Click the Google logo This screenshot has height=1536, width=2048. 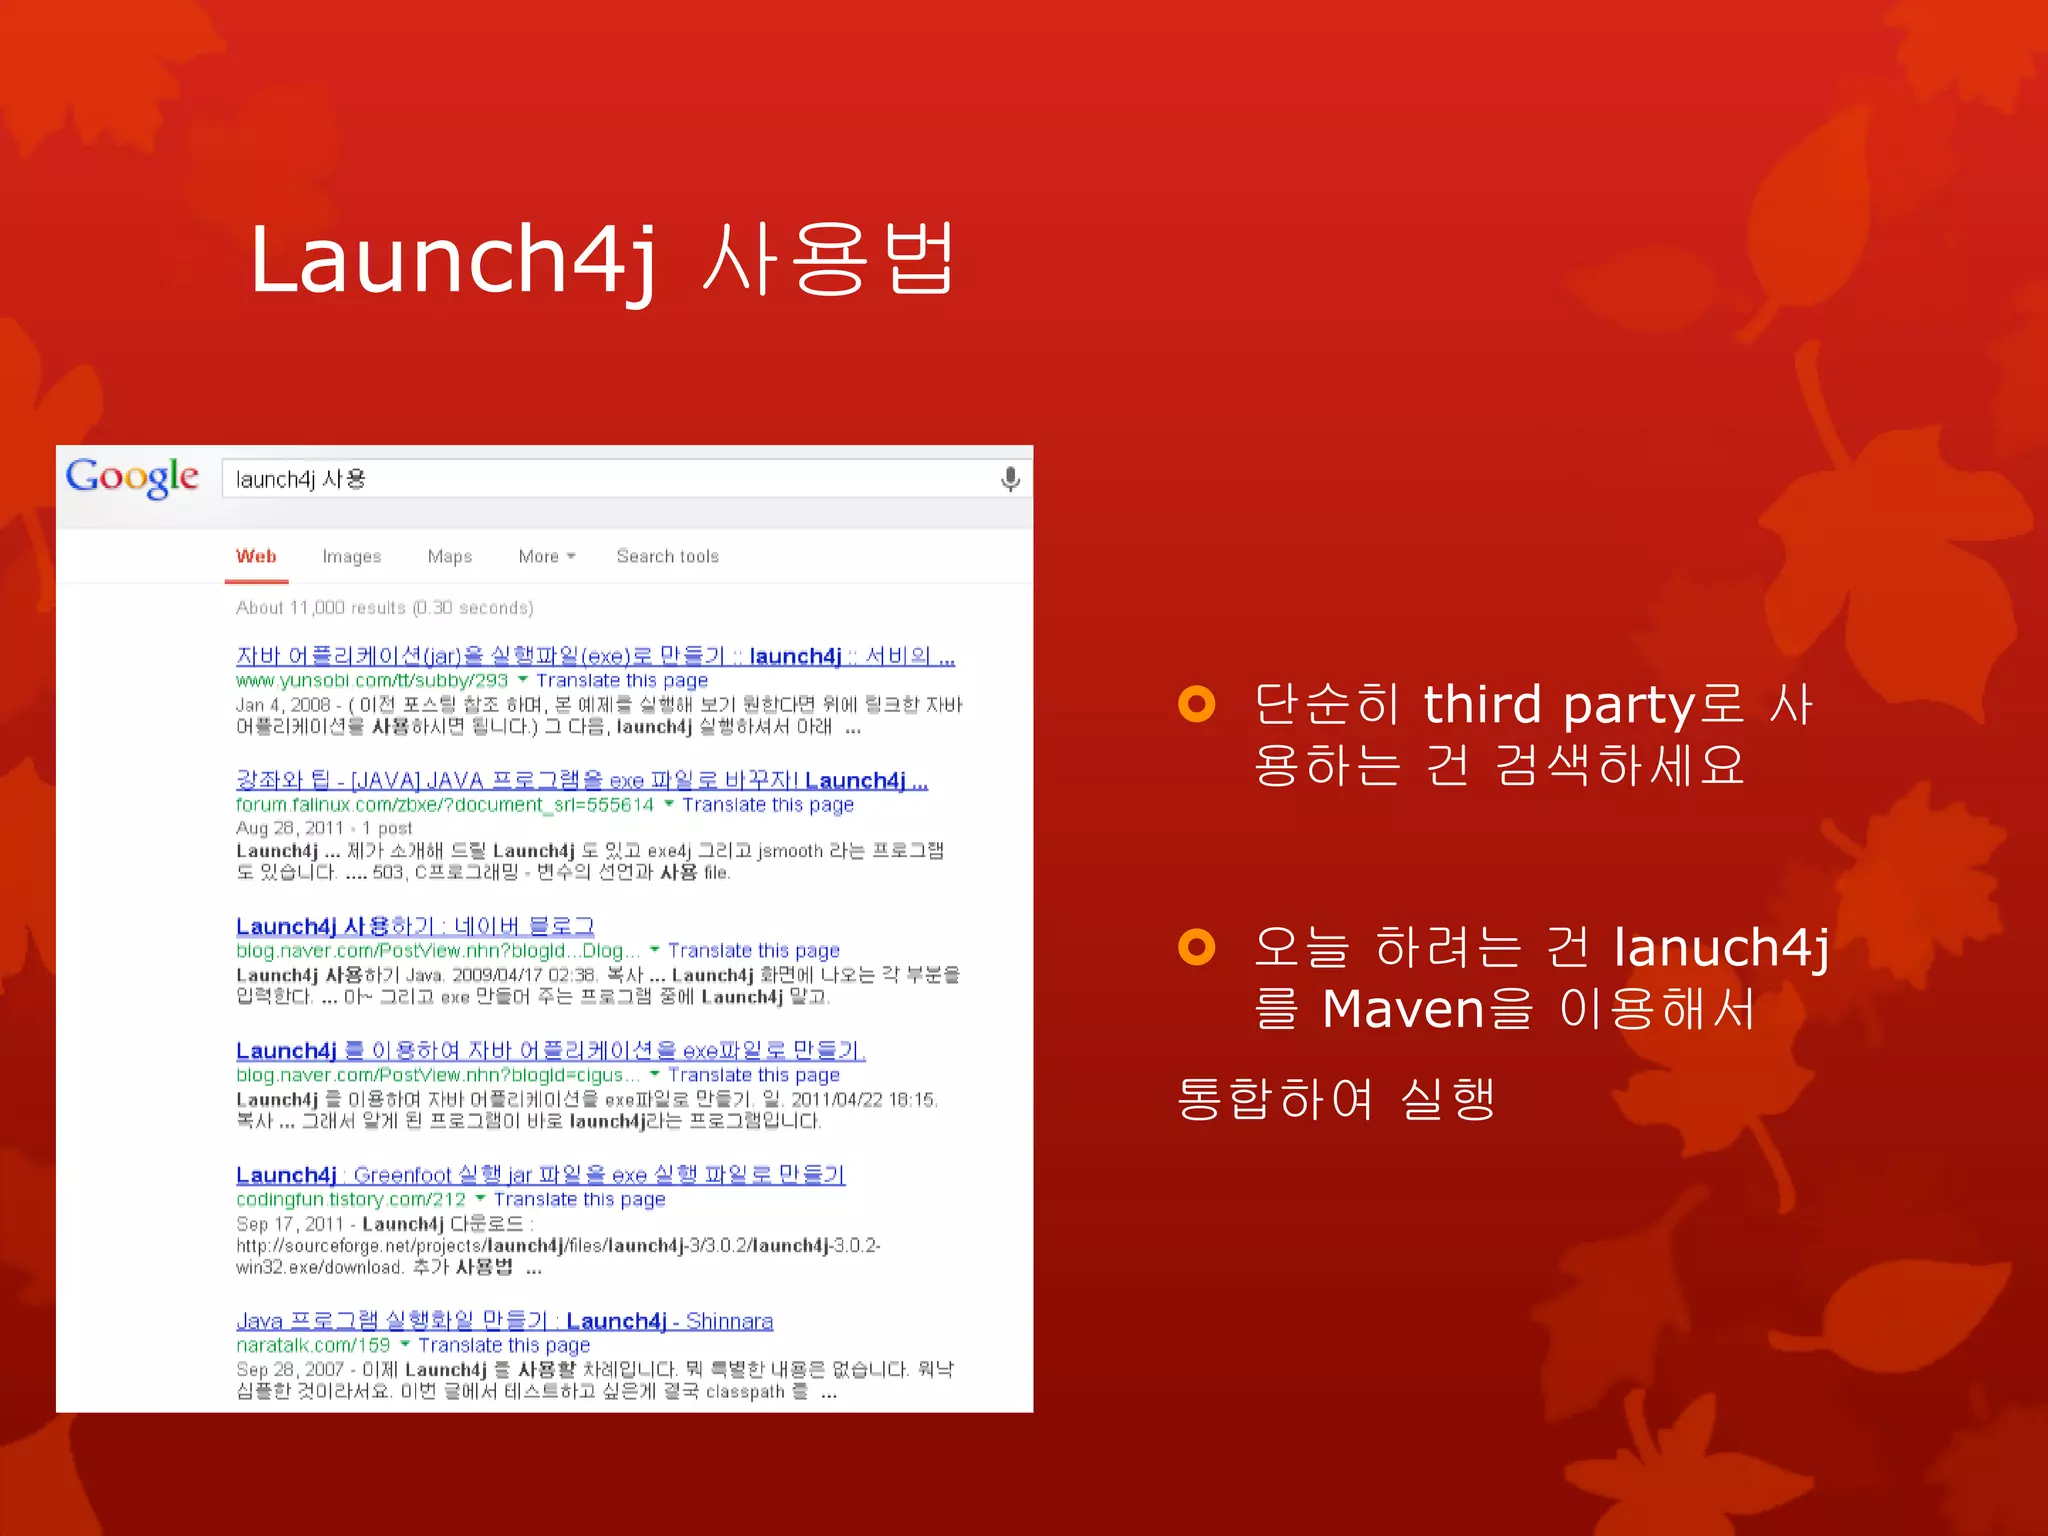(x=132, y=477)
